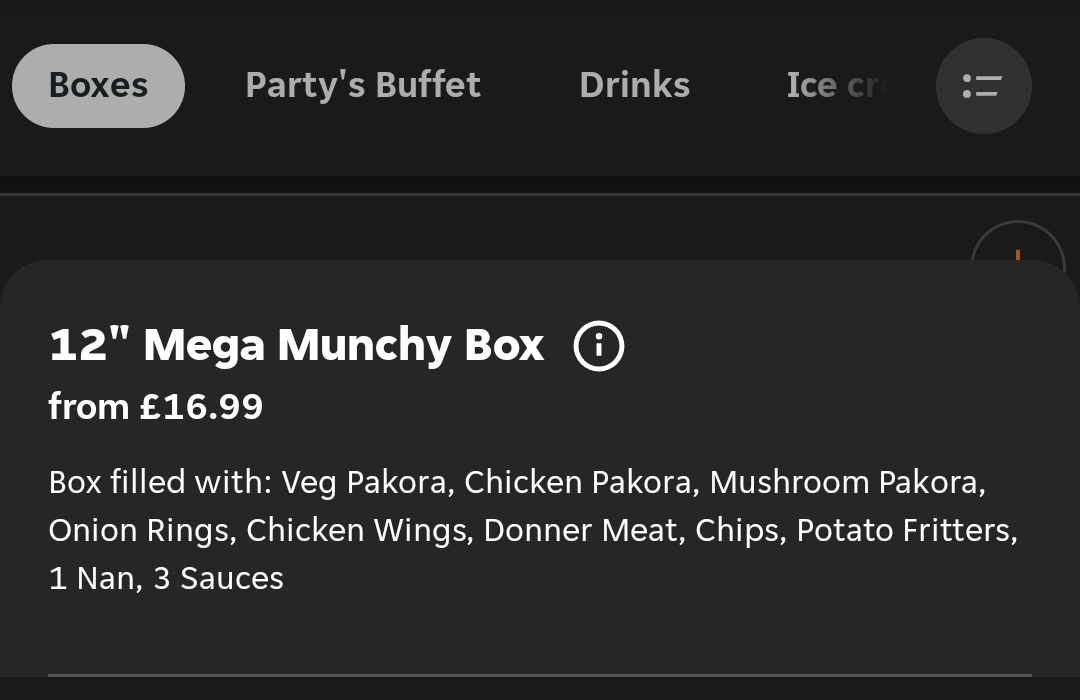The height and width of the screenshot is (700, 1080).
Task: Tap the info icon beside Mega Munchy Box
Action: coord(598,346)
